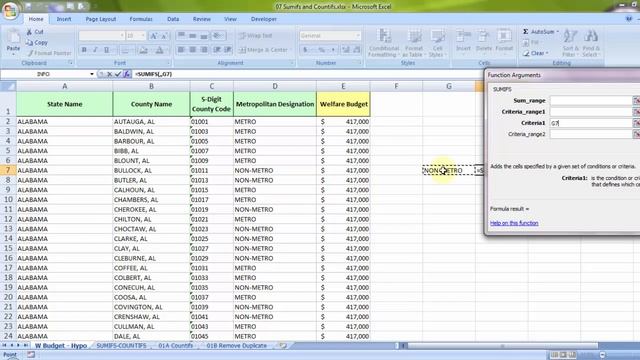640x360 pixels.
Task: Click the Copy icon
Action: pyautogui.click(x=29, y=42)
